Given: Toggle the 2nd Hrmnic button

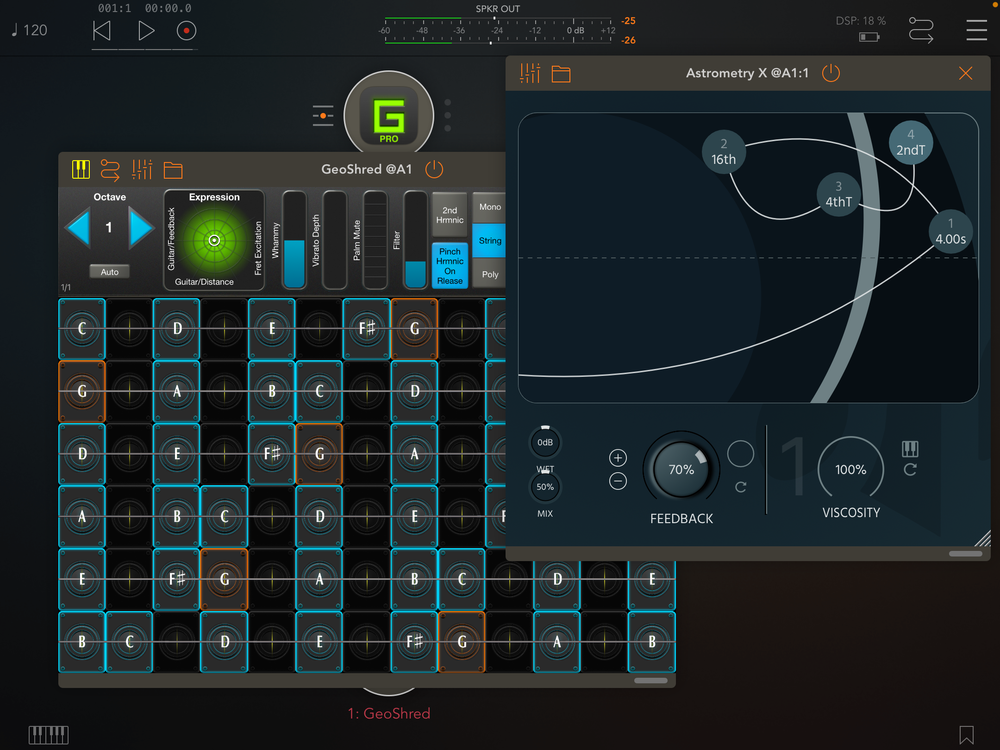Looking at the screenshot, I should click(x=450, y=215).
